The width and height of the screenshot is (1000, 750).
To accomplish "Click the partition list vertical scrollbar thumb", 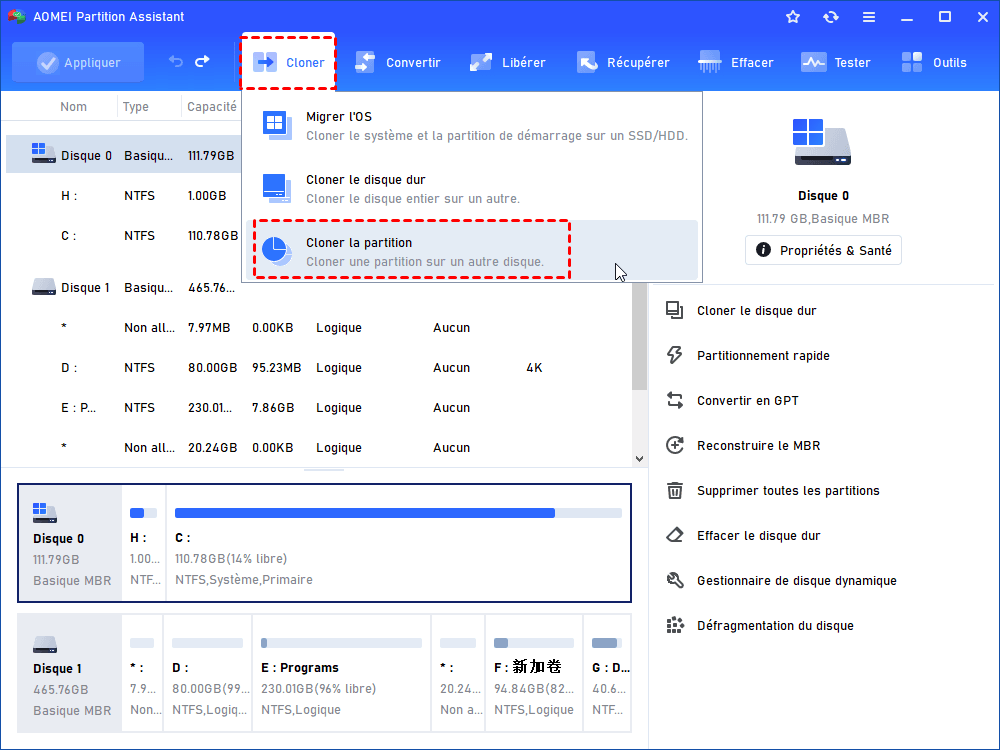I will pyautogui.click(x=640, y=336).
